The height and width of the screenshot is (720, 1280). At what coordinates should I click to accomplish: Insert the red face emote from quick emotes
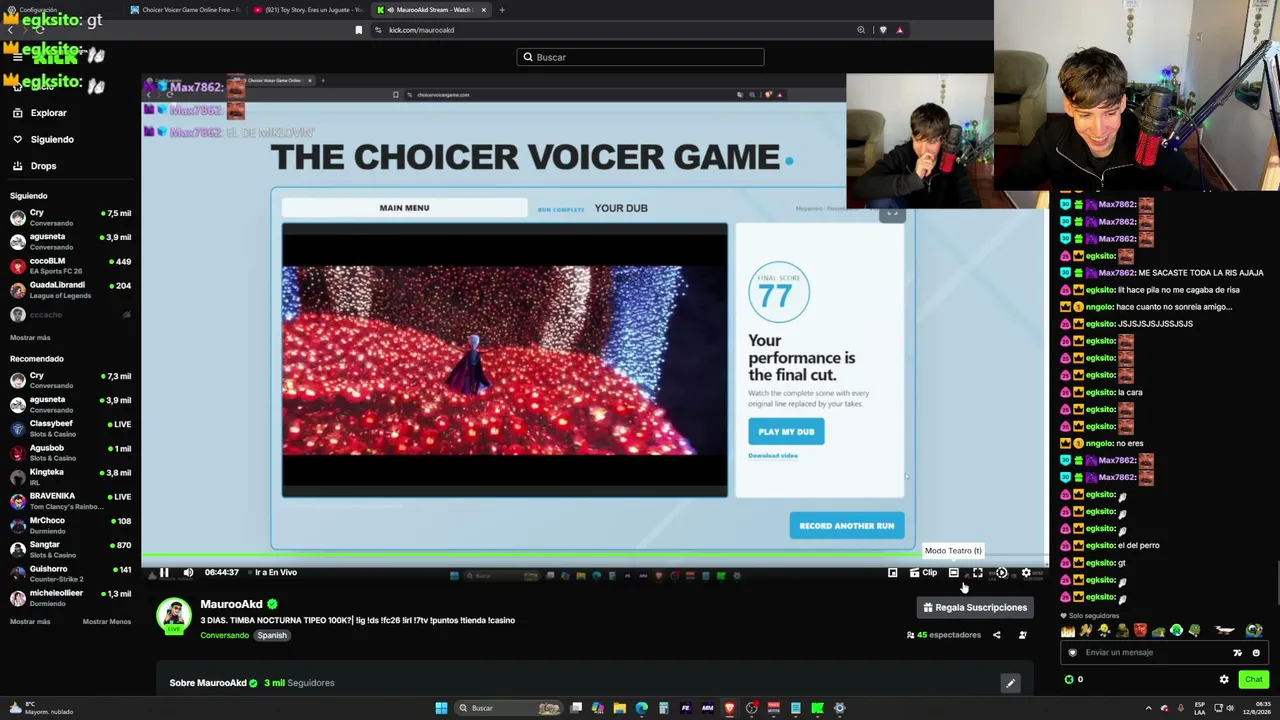point(1140,631)
